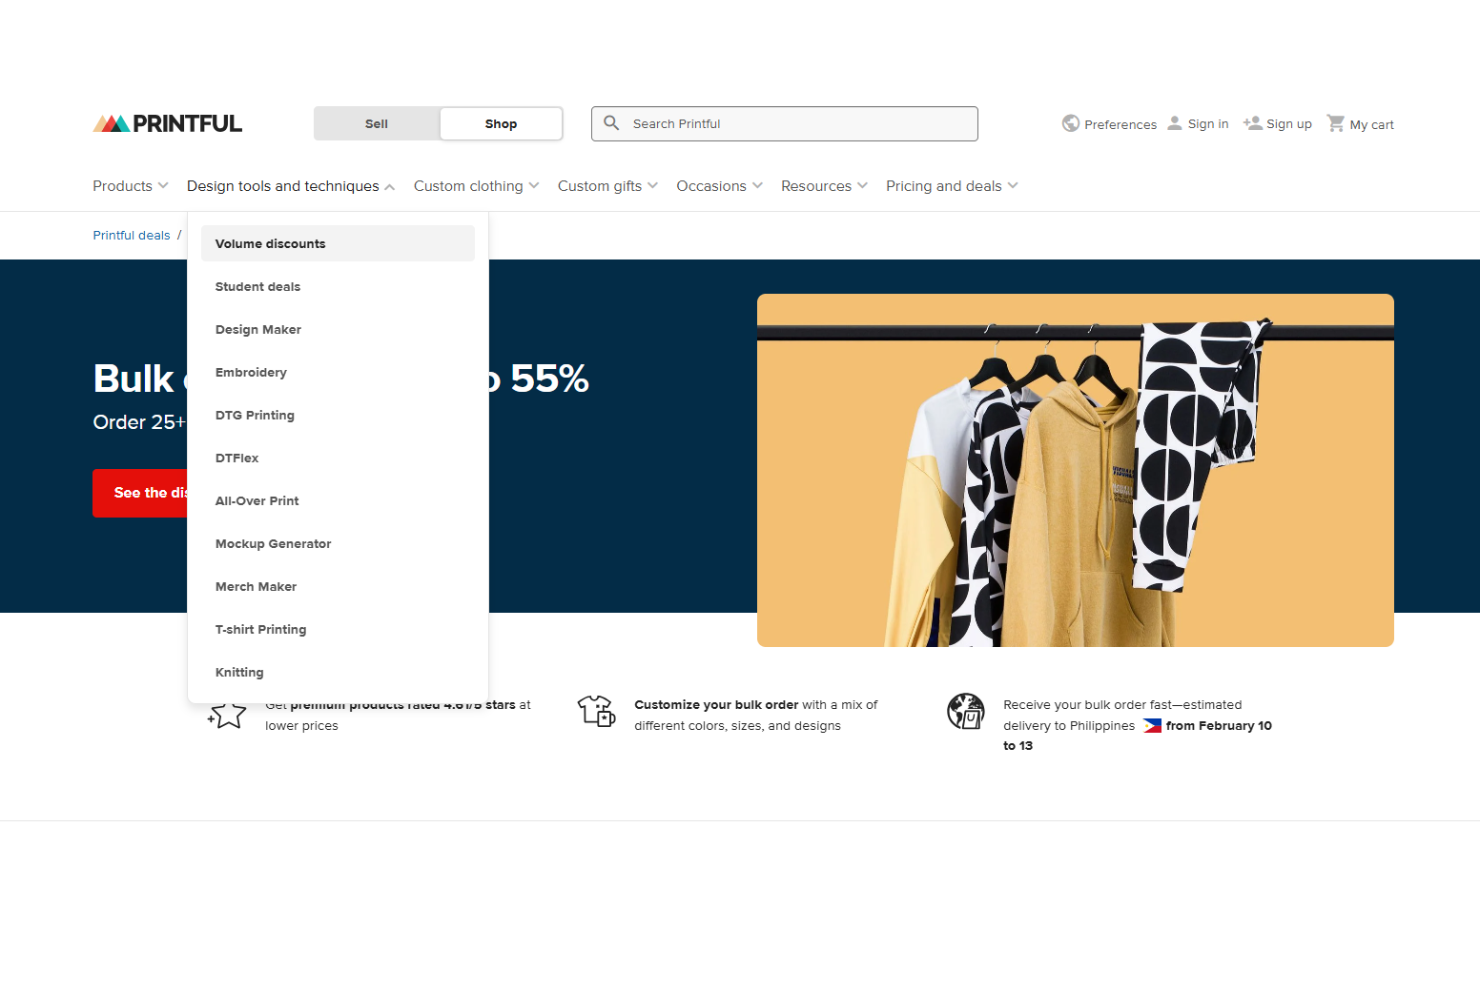This screenshot has width=1480, height=987.
Task: Click inside the Search Printful field
Action: [x=784, y=123]
